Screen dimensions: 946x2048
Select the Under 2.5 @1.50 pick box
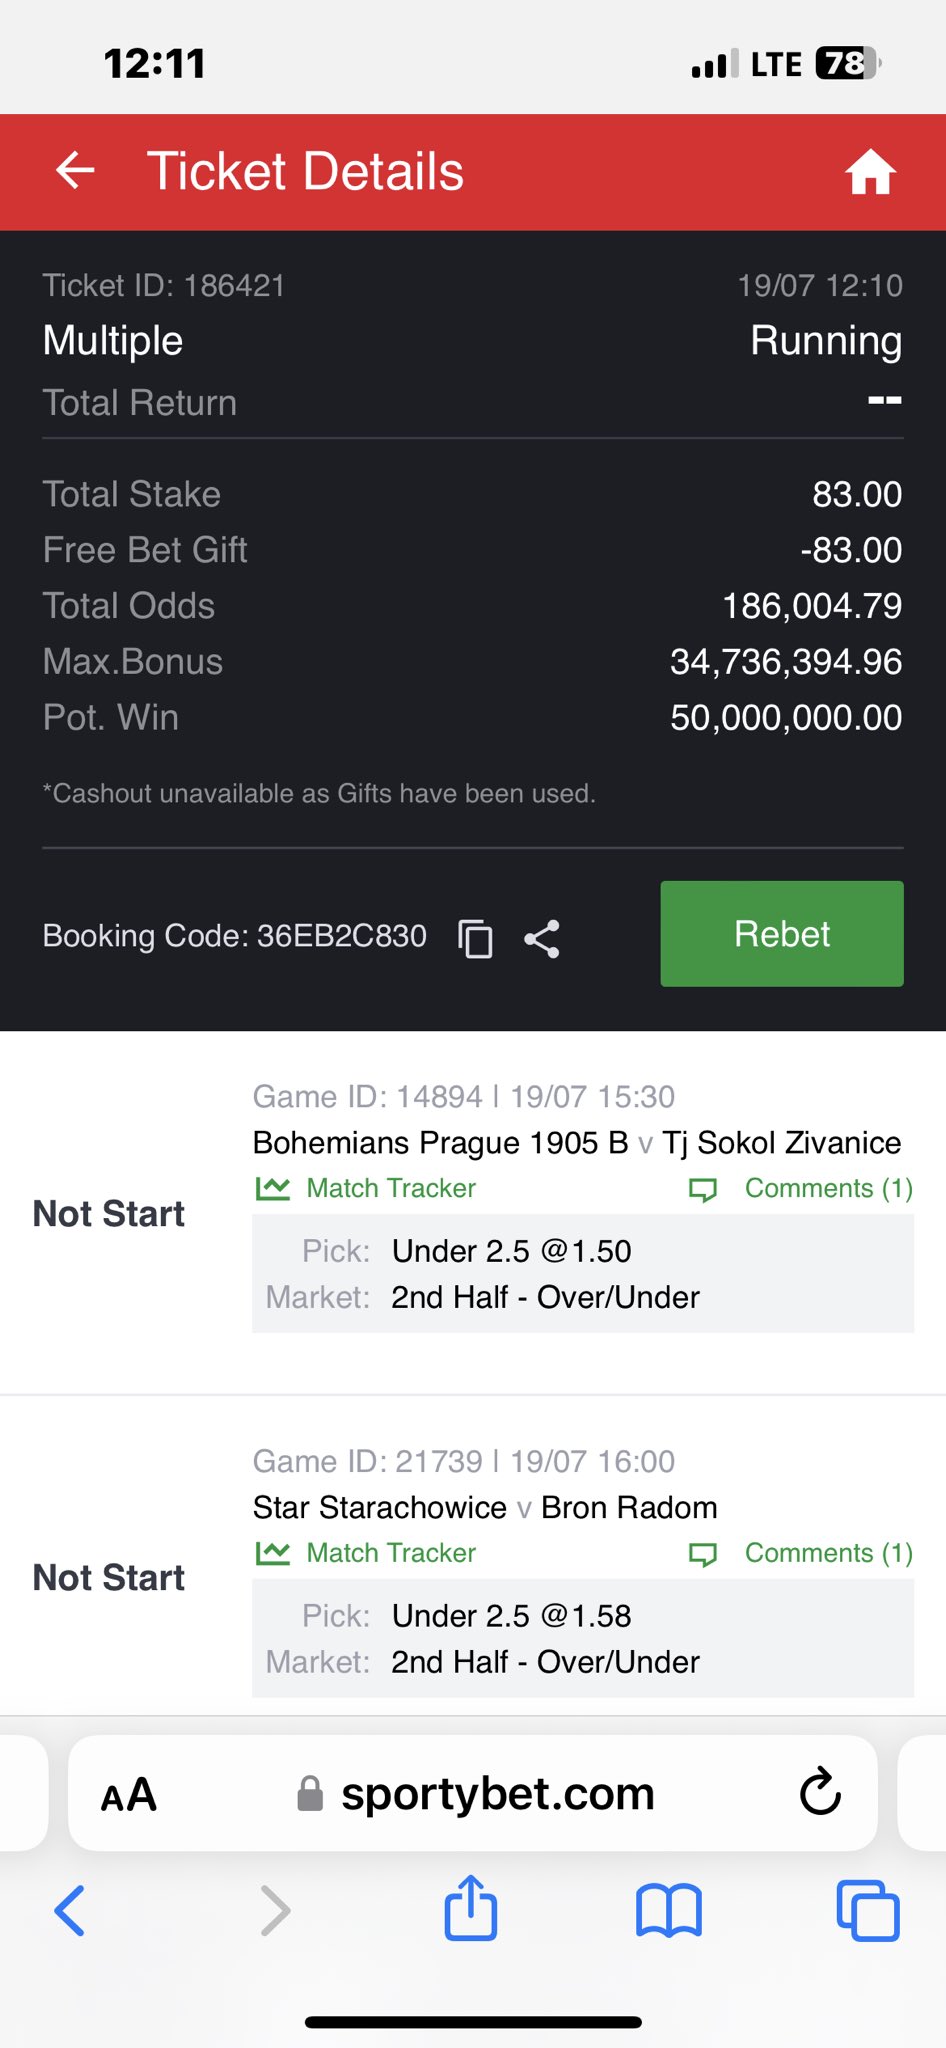[583, 1273]
